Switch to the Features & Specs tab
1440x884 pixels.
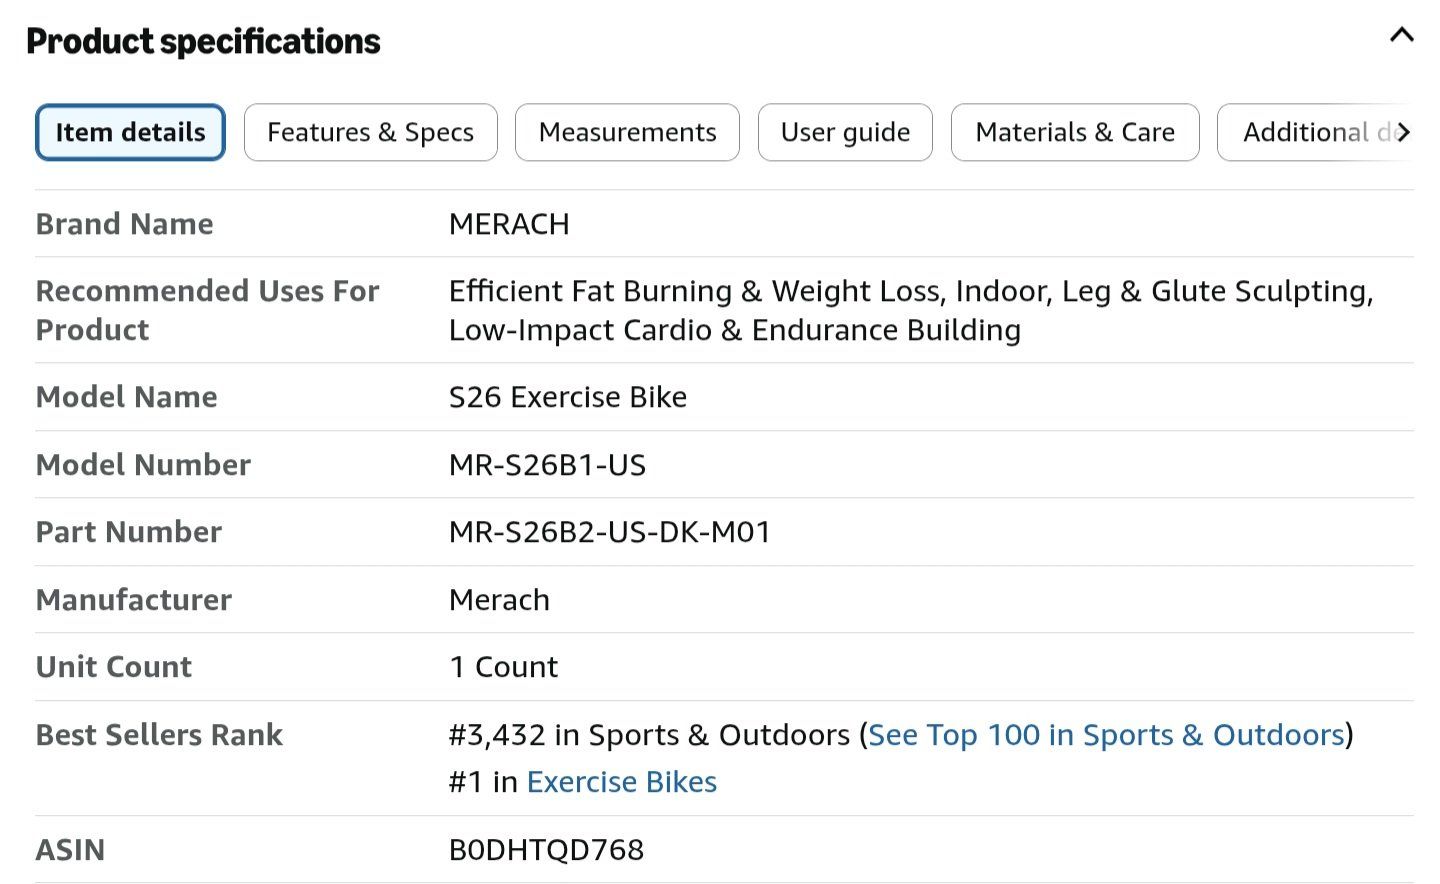[370, 132]
